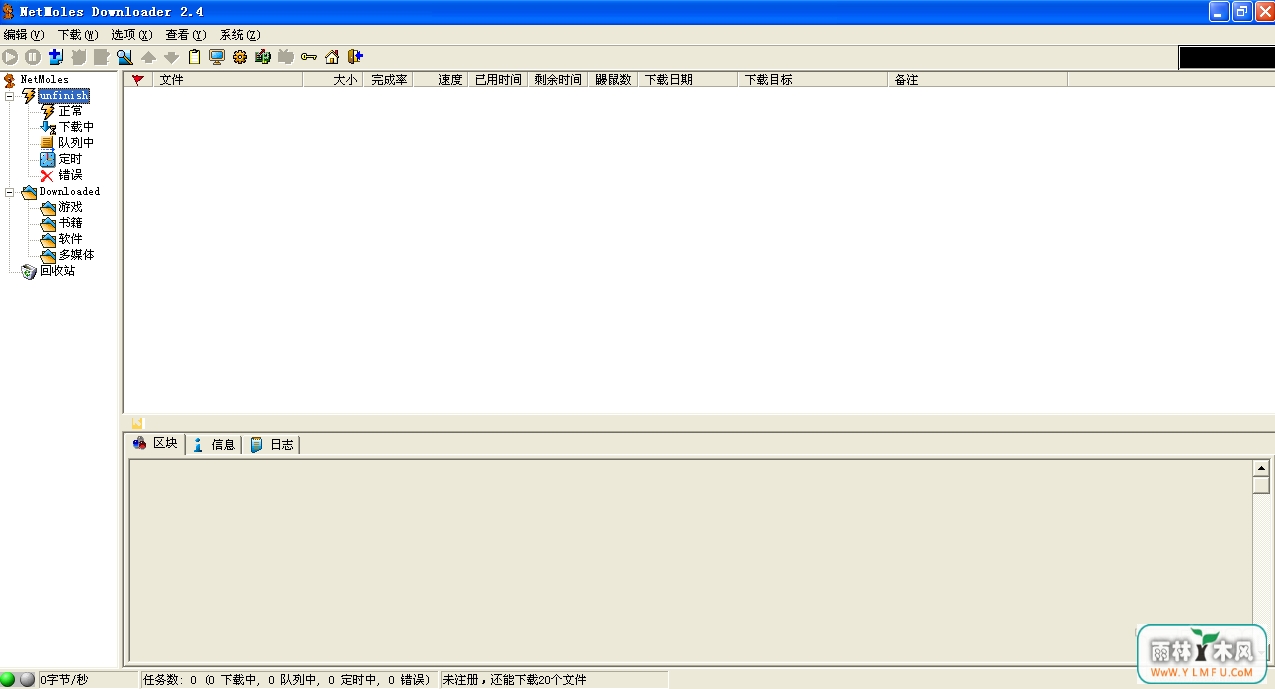1275x689 pixels.
Task: Click the recycle bin icon for 回收站
Action: click(29, 271)
